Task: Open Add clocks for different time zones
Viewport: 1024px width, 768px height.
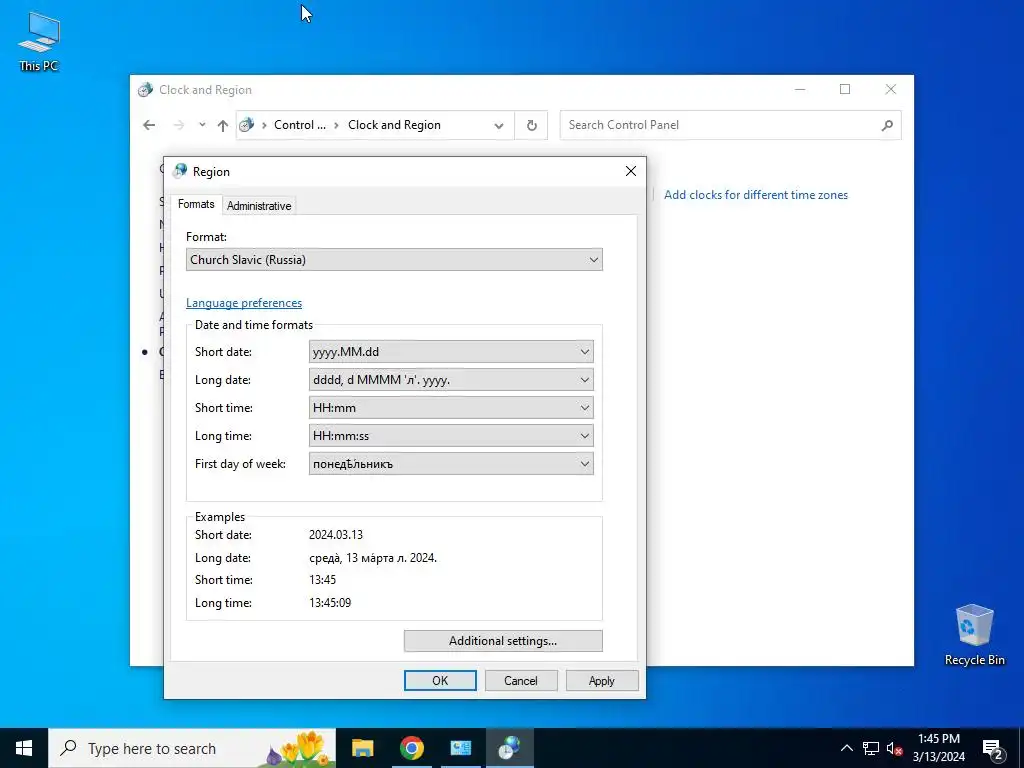Action: [756, 195]
